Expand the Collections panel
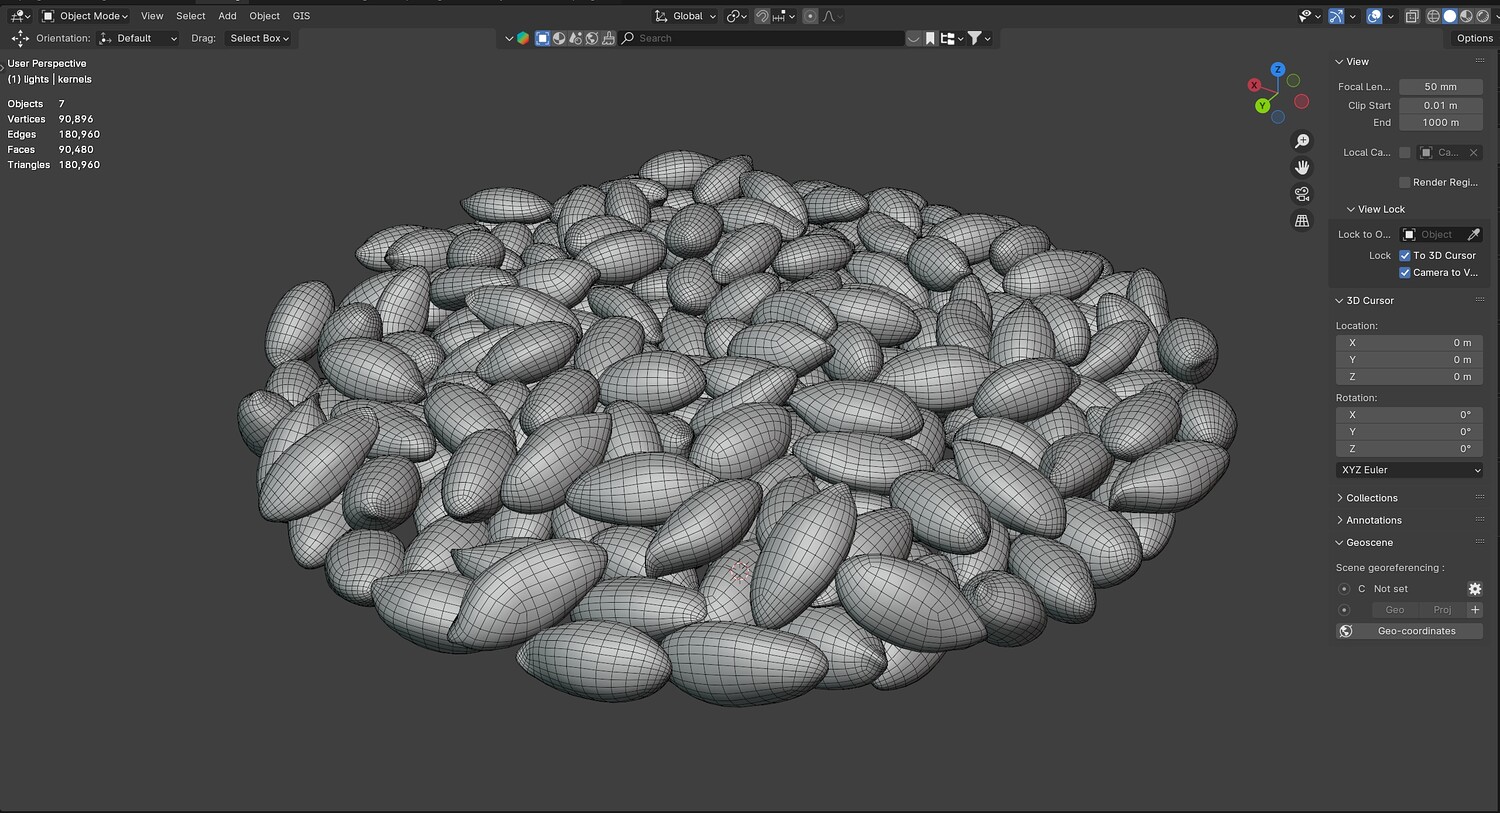 [1371, 498]
